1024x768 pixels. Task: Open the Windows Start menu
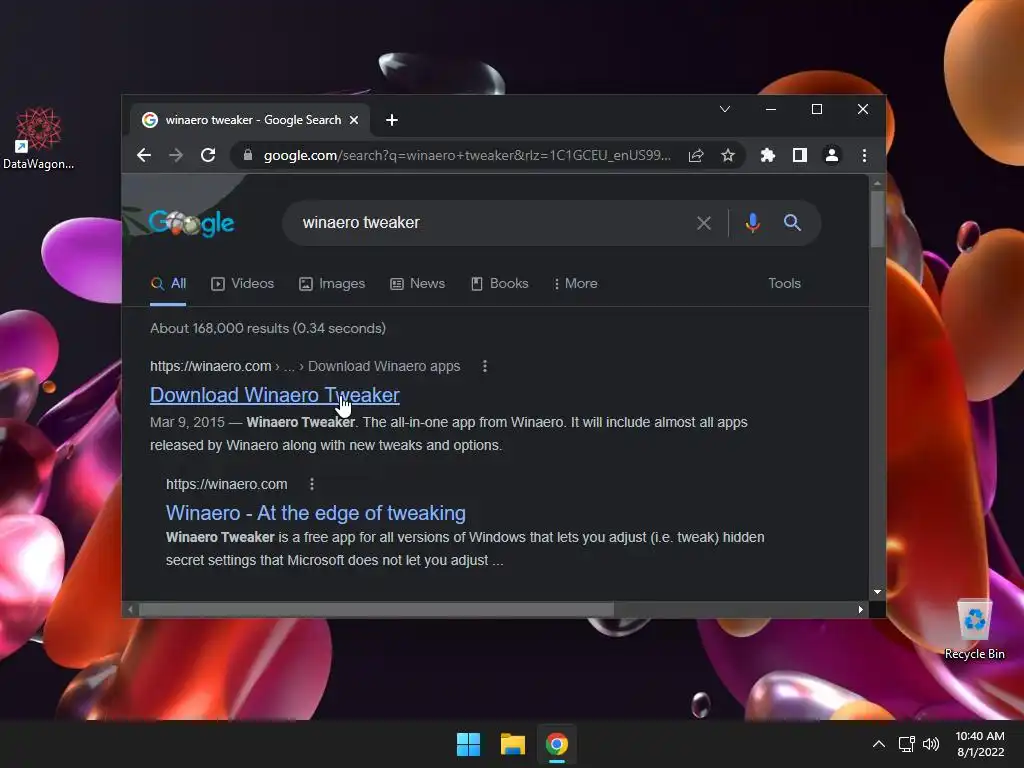468,744
